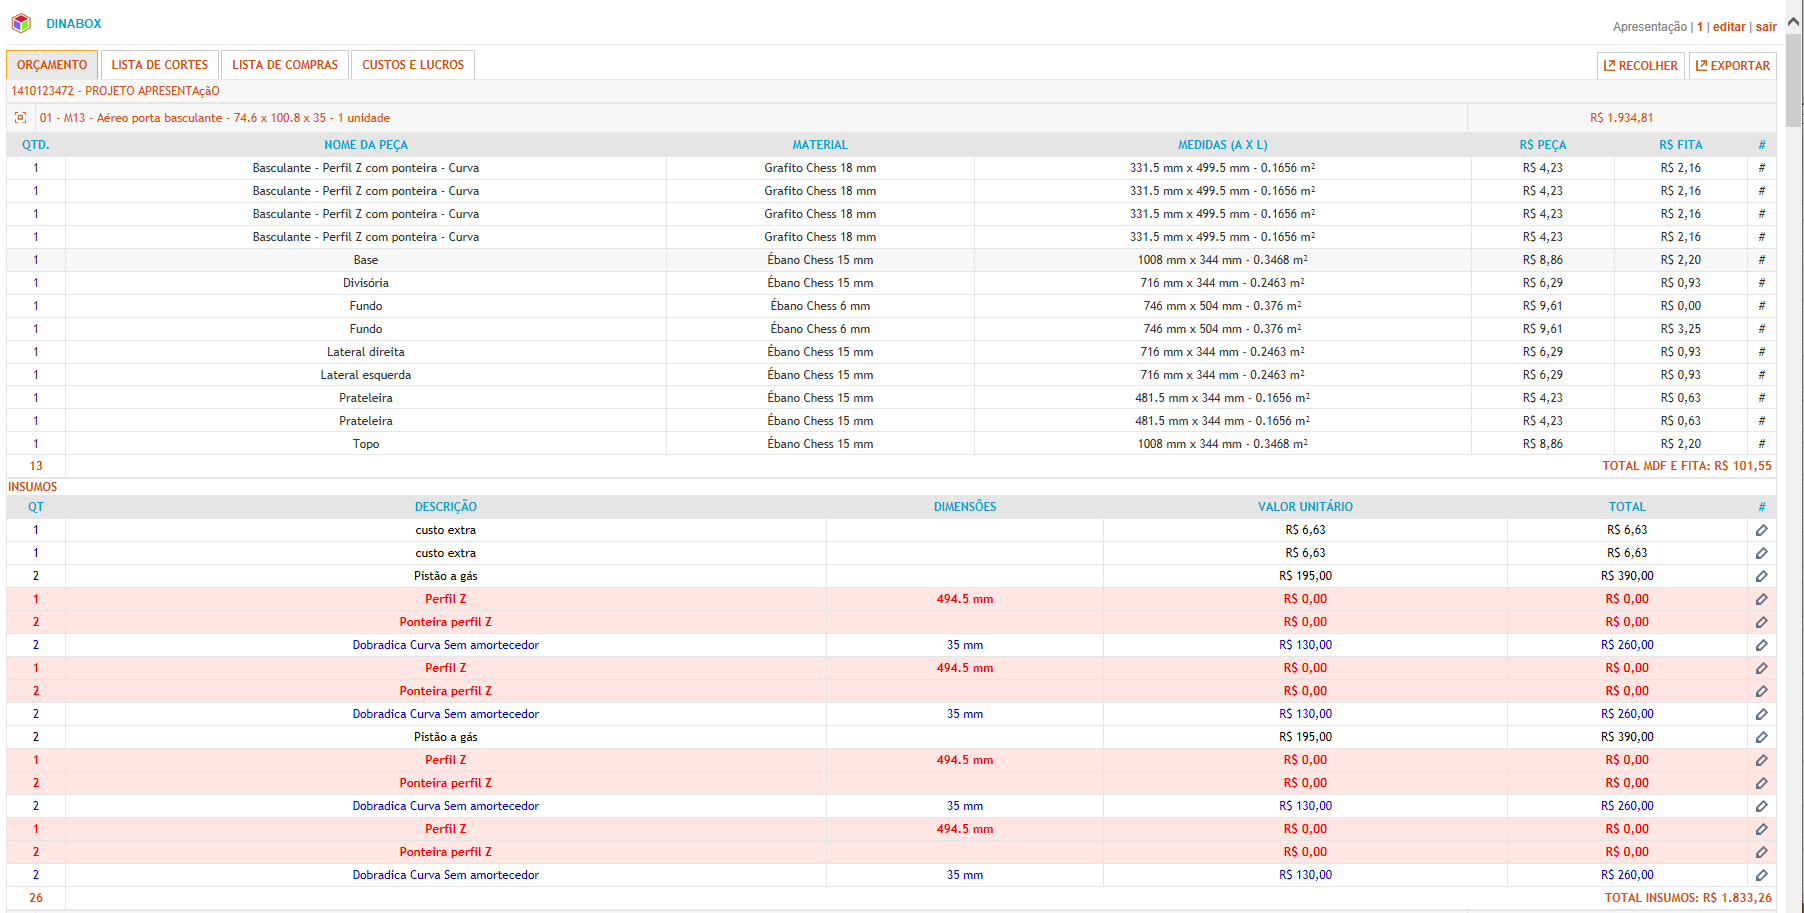
Task: Click the INSUMOS section heading
Action: (33, 487)
